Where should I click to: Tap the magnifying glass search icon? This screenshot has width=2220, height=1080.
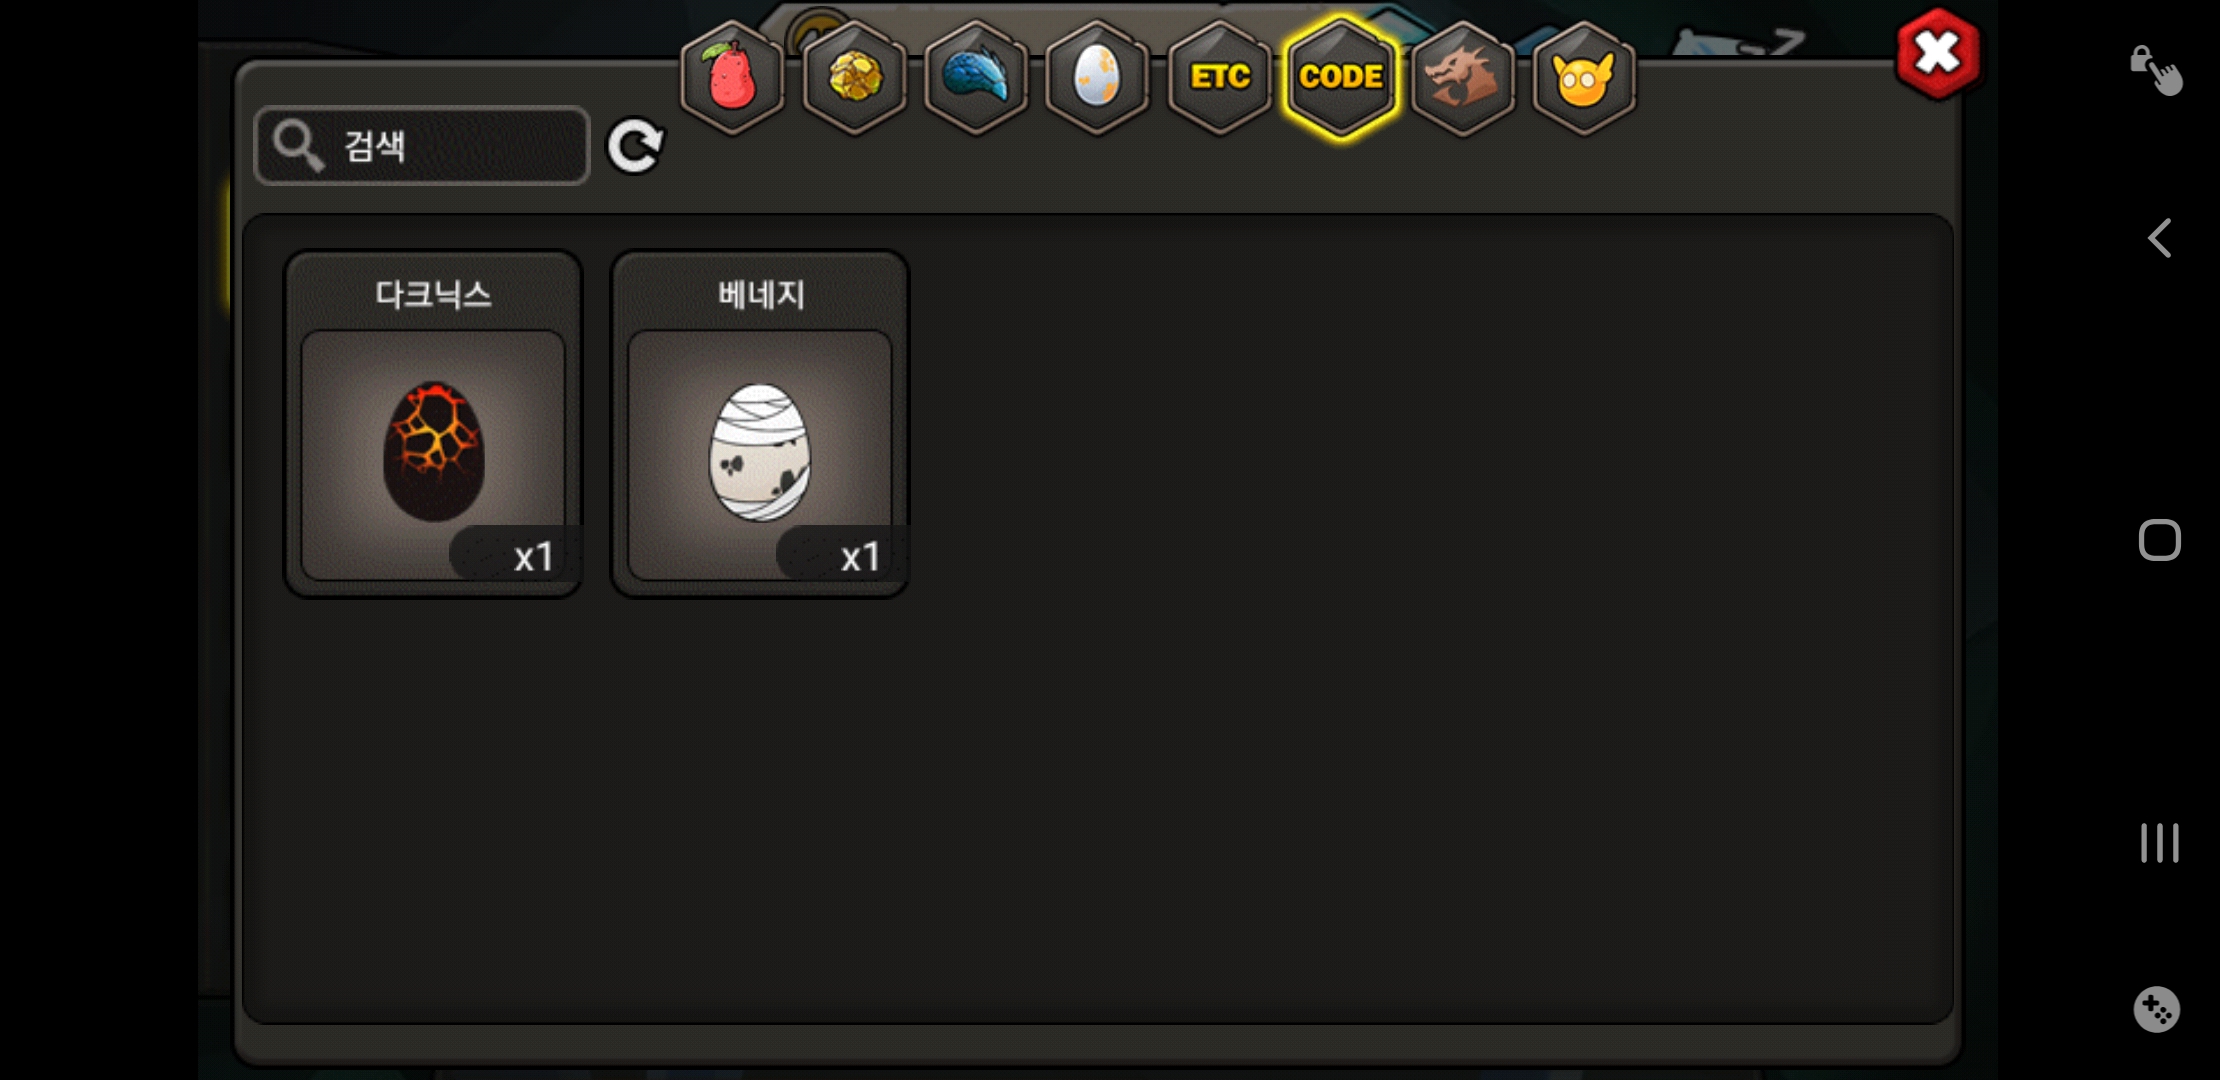click(298, 146)
